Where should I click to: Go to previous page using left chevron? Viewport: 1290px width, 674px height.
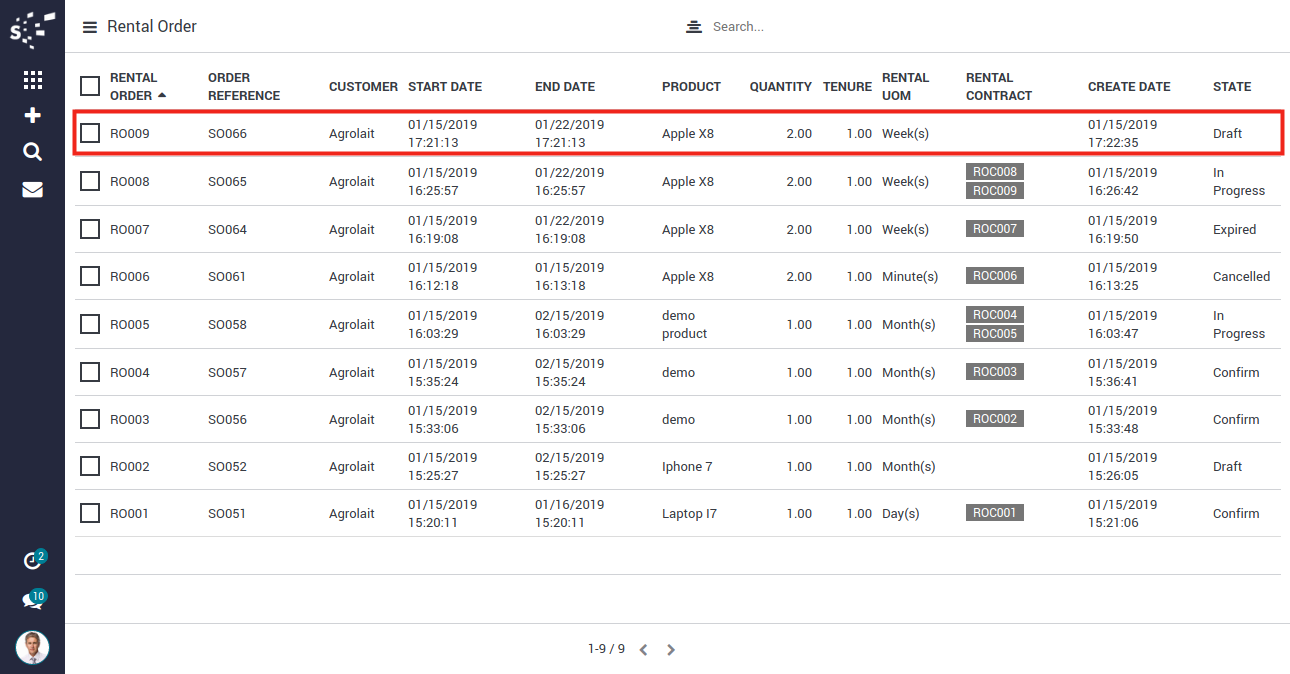pos(643,650)
